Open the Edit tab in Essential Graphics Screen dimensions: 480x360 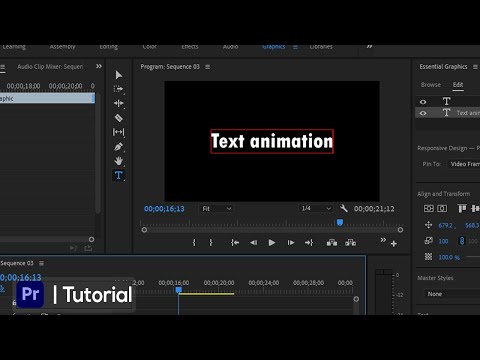pyautogui.click(x=458, y=85)
